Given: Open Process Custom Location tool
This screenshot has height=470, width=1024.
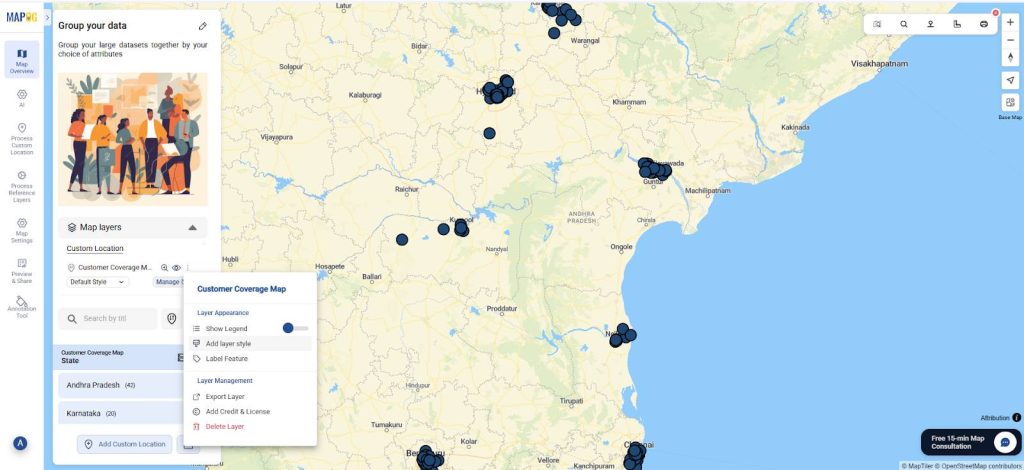Looking at the screenshot, I should [x=22, y=138].
